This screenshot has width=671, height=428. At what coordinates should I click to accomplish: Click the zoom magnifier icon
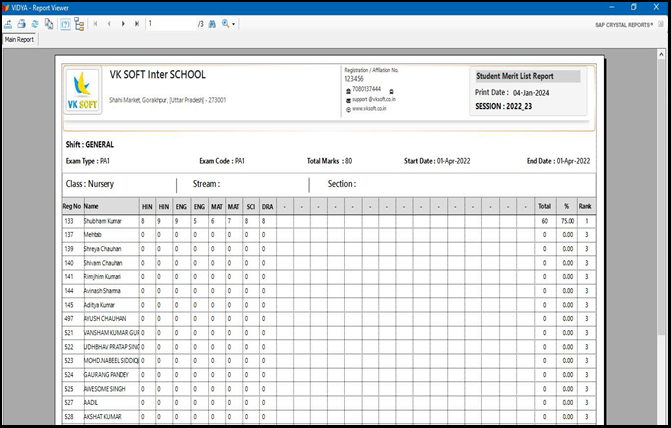point(225,24)
